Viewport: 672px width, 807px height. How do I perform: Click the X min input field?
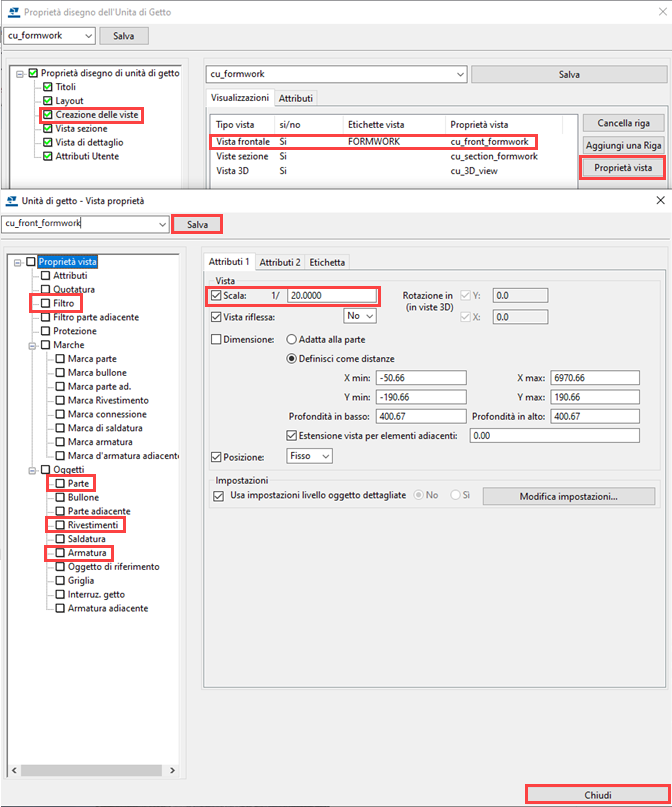(x=421, y=378)
